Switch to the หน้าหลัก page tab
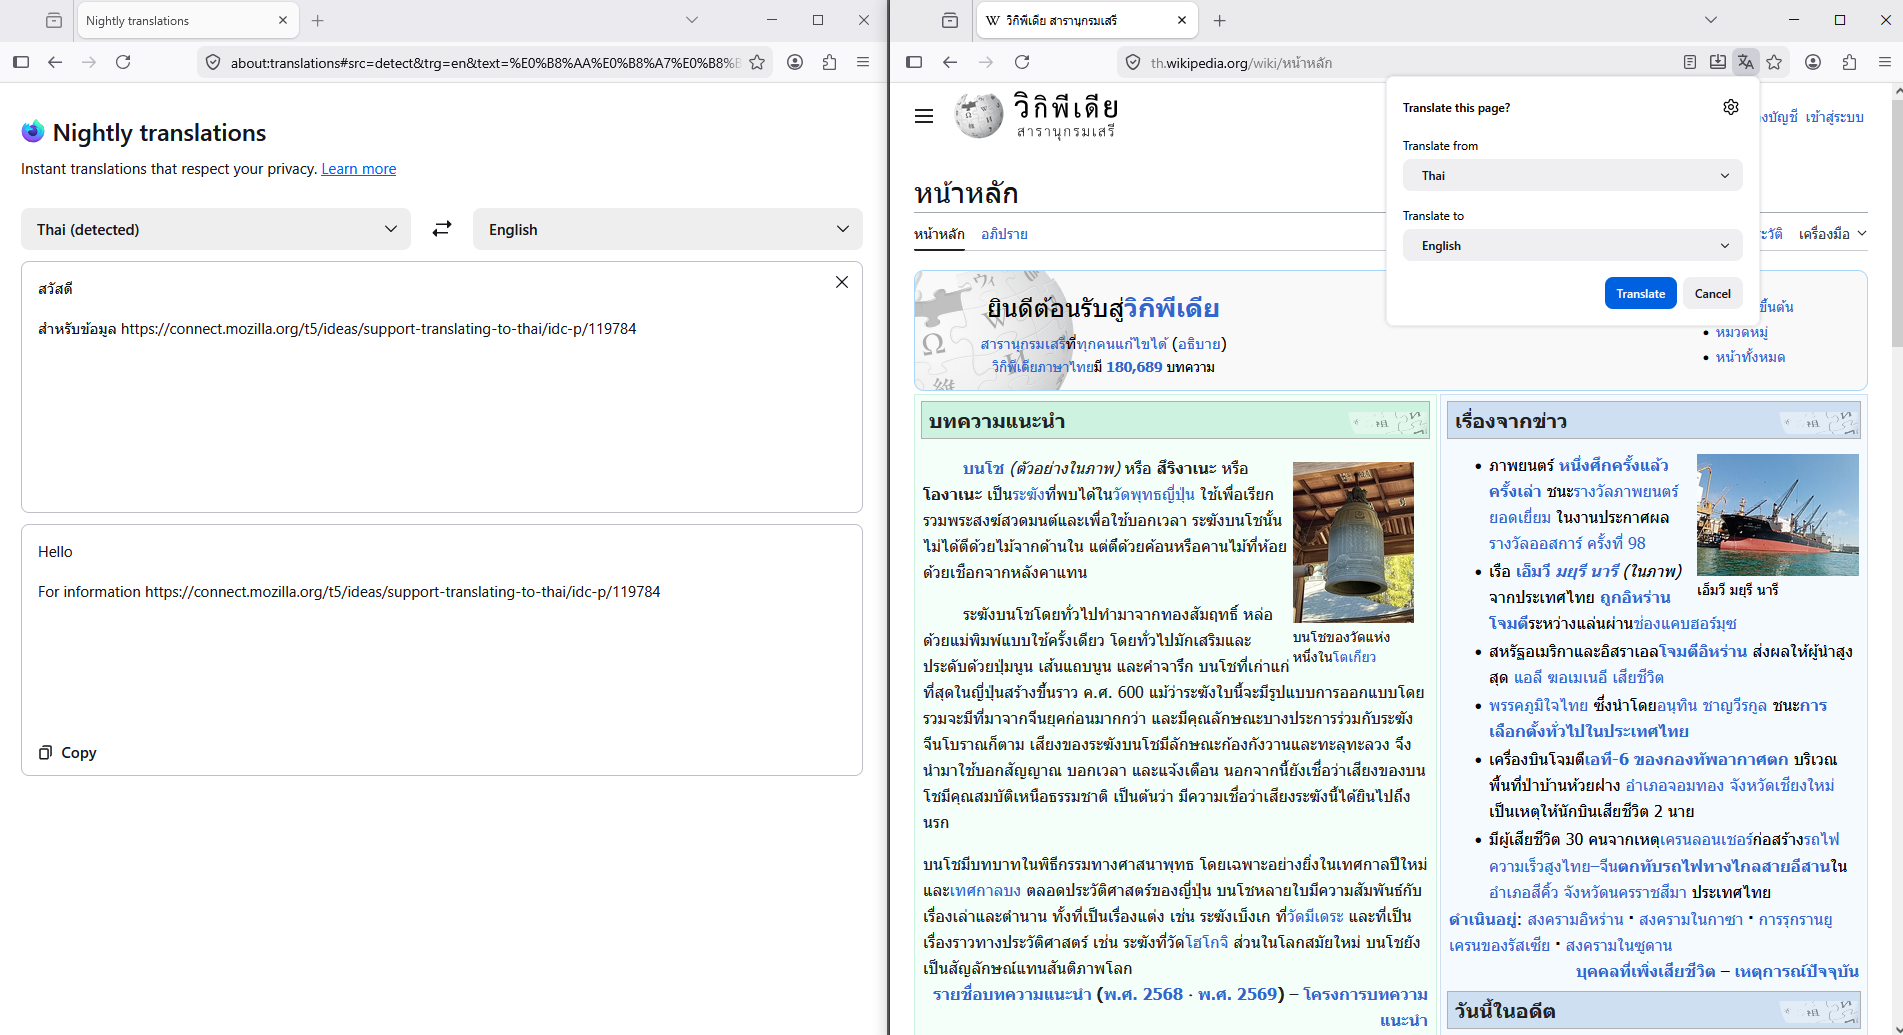This screenshot has height=1035, width=1903. pyautogui.click(x=939, y=234)
